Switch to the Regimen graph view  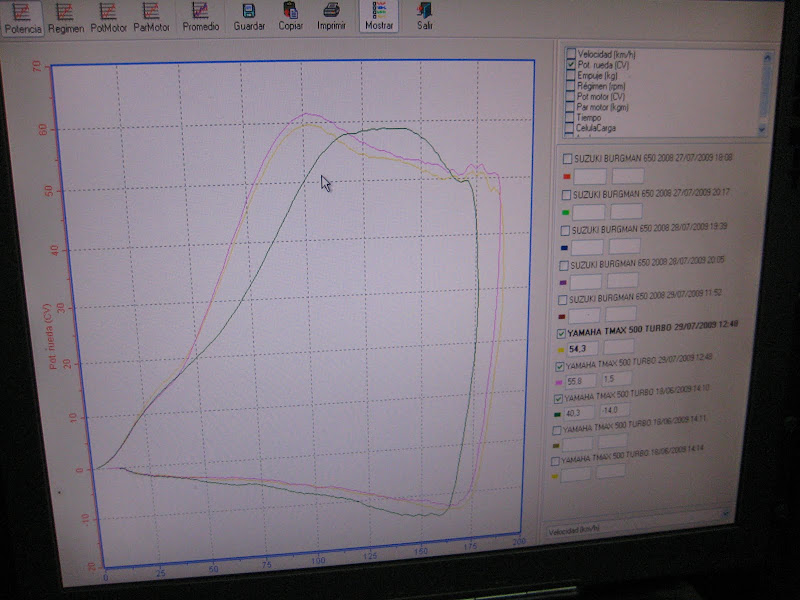(65, 17)
